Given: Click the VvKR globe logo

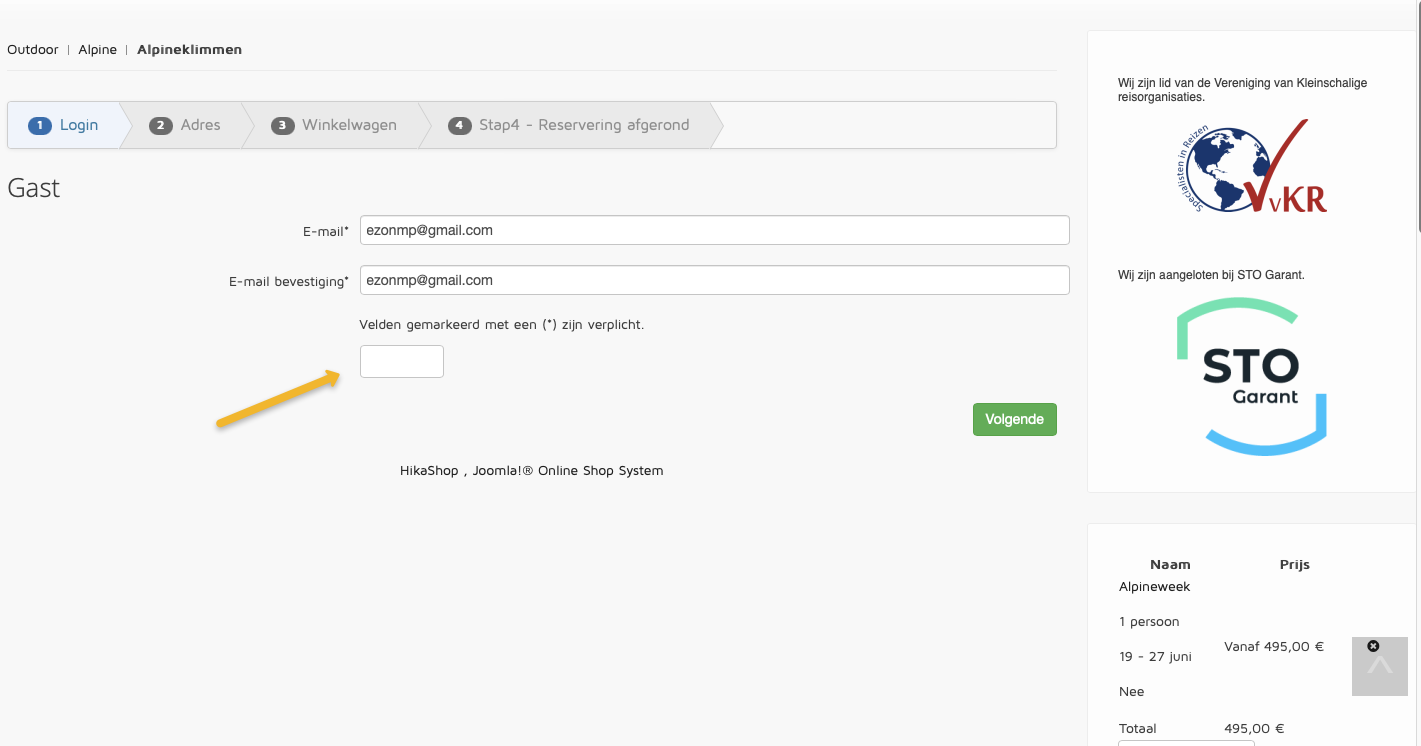Looking at the screenshot, I should pos(1250,167).
